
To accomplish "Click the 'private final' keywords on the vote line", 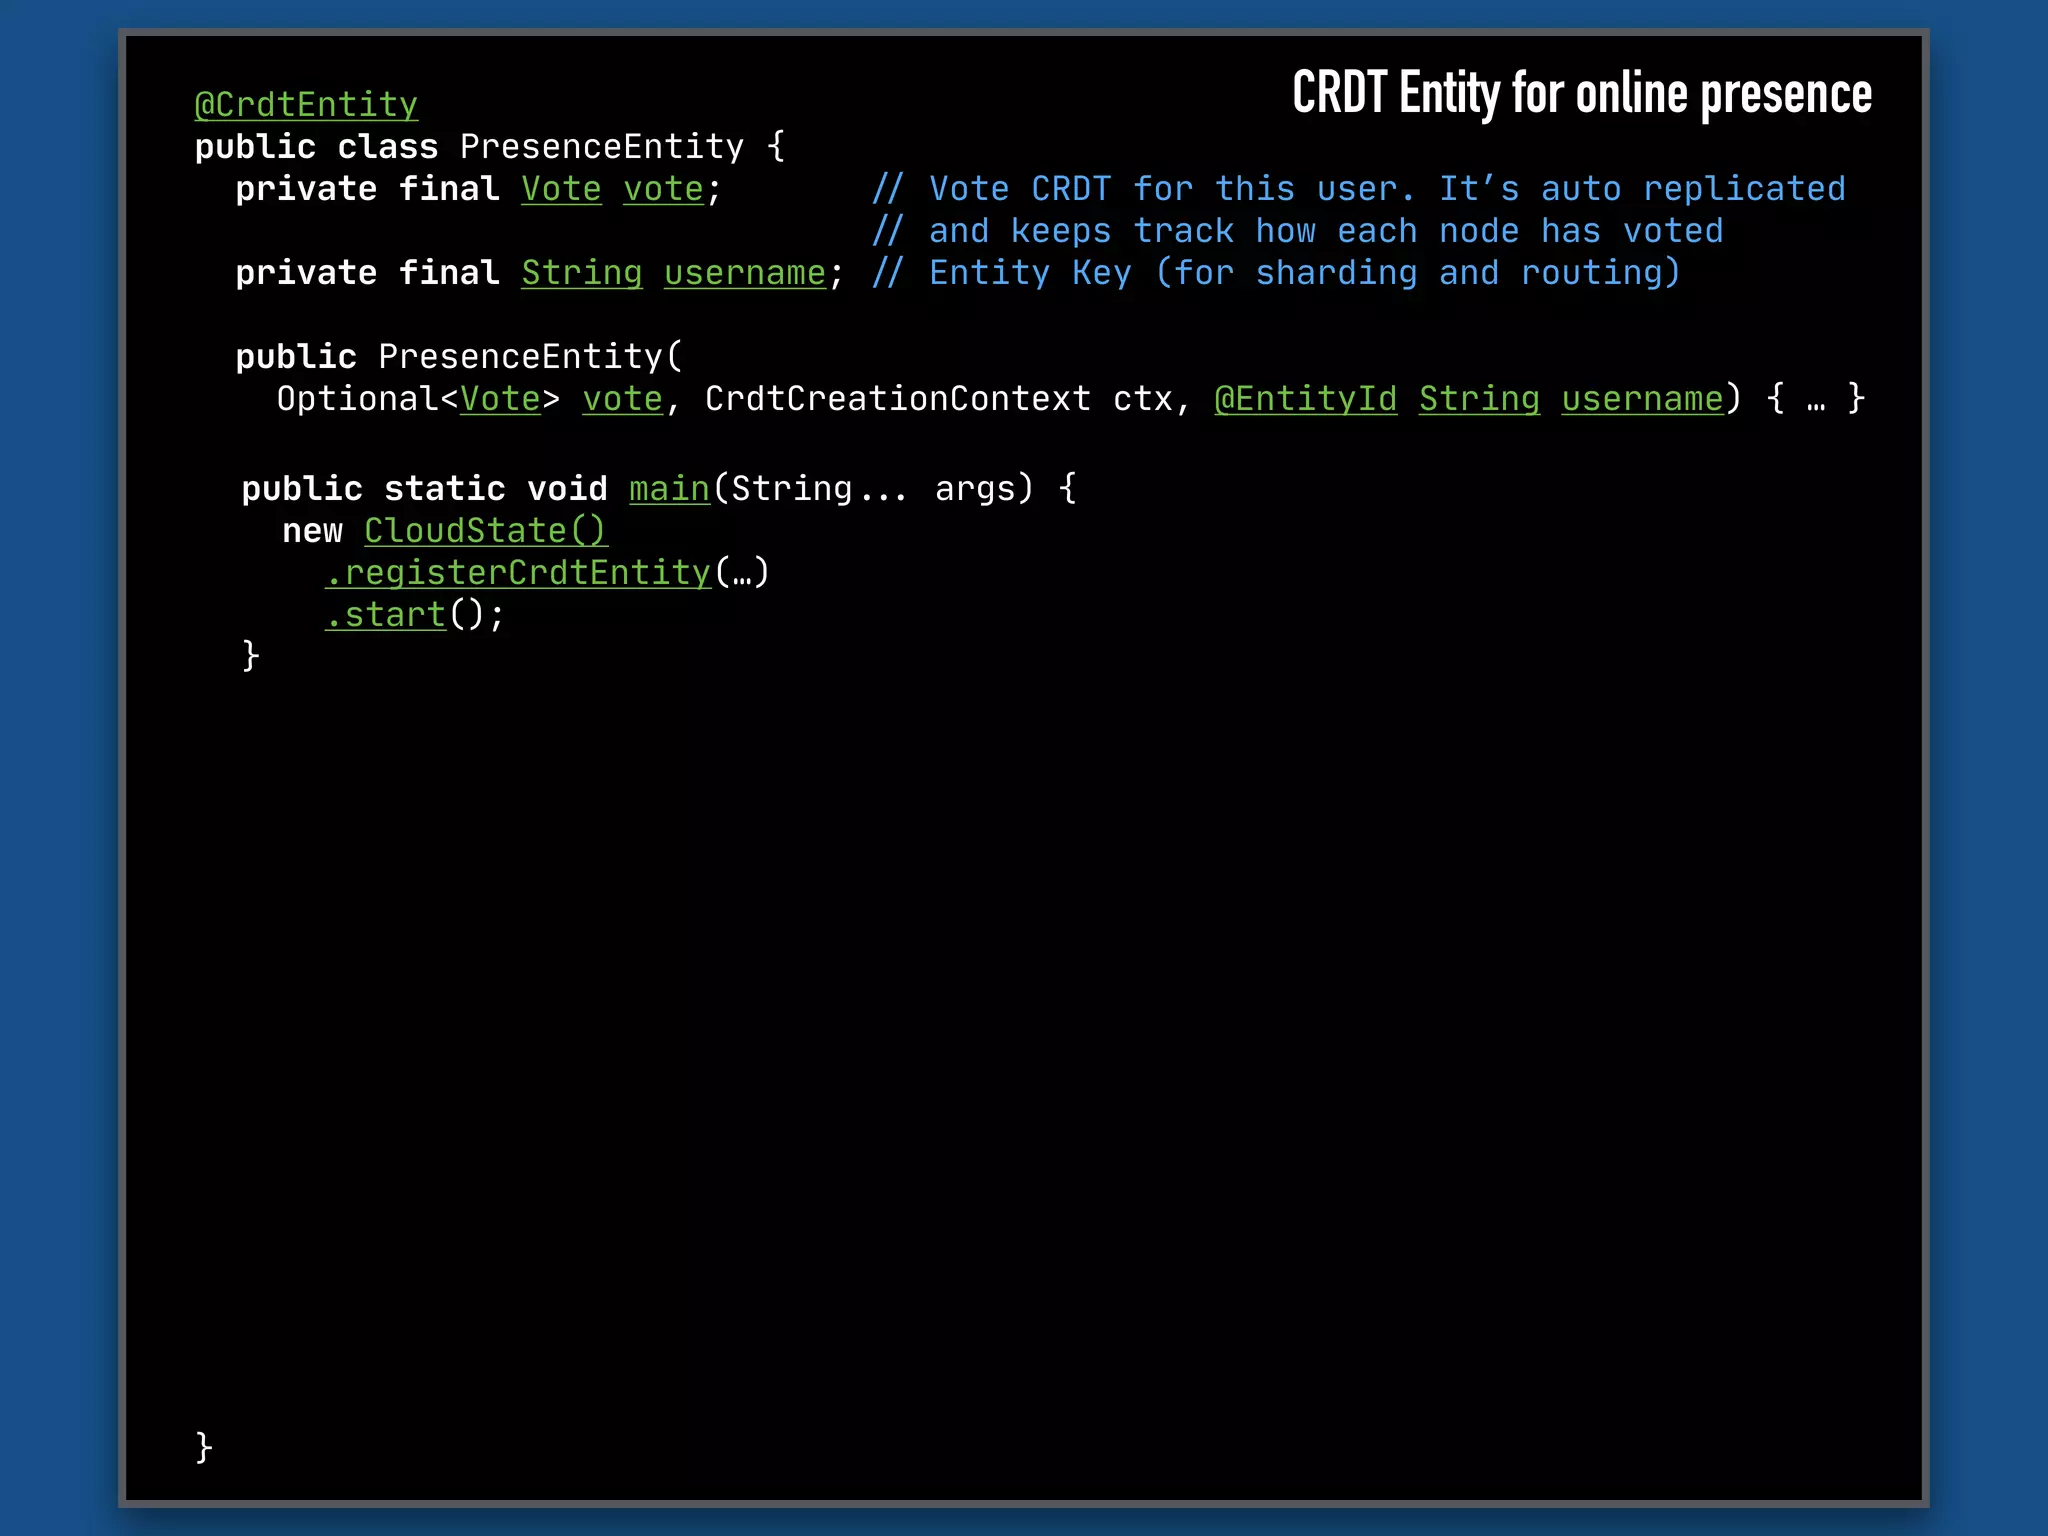I will pos(367,189).
